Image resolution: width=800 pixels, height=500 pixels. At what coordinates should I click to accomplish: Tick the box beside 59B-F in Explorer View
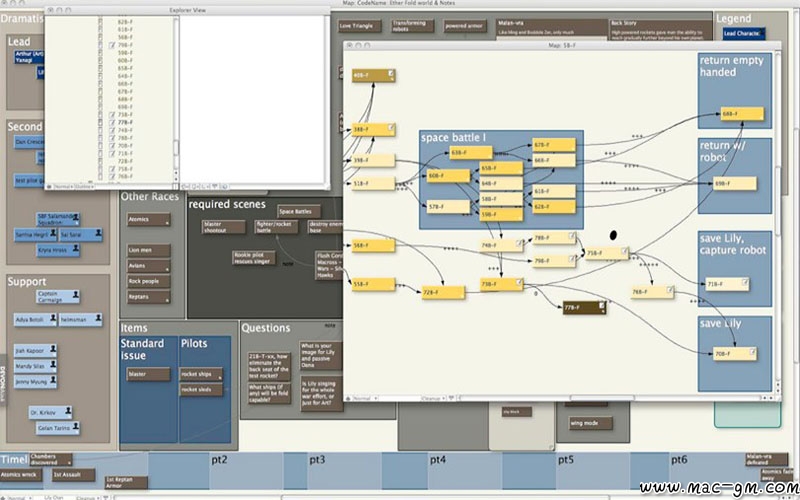pos(101,53)
